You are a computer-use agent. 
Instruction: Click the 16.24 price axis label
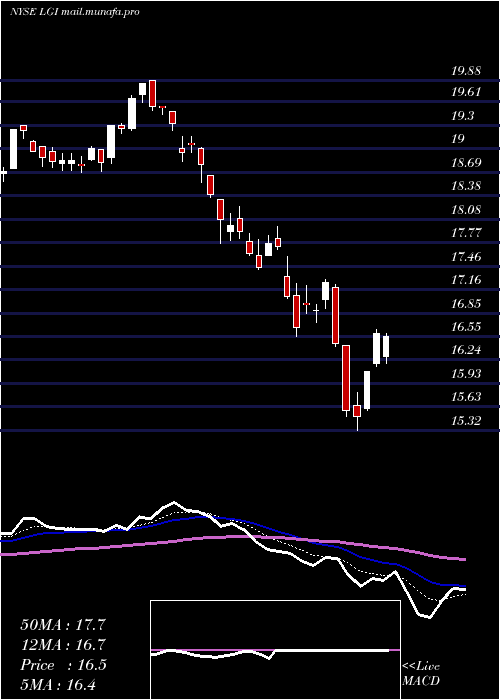pos(466,350)
